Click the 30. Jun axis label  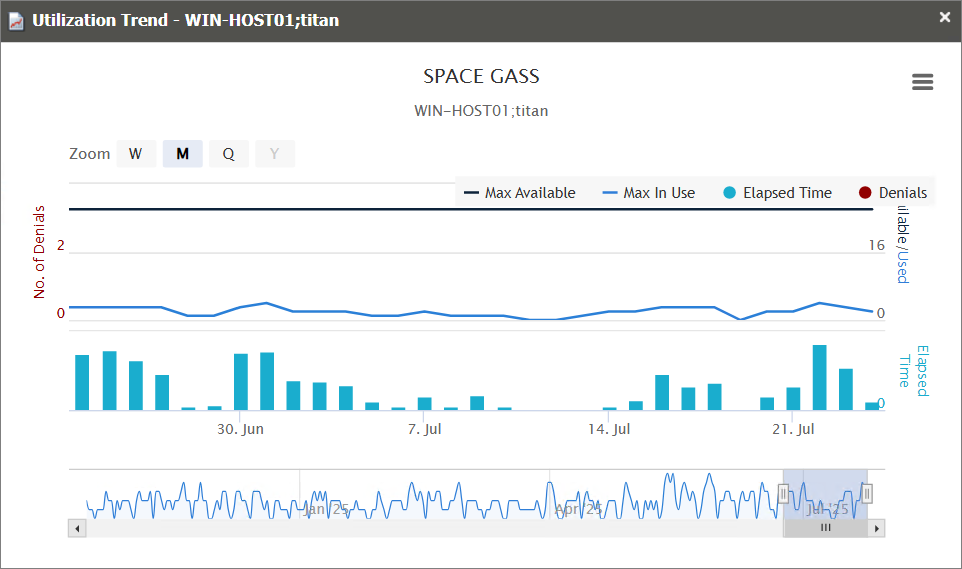[x=240, y=429]
